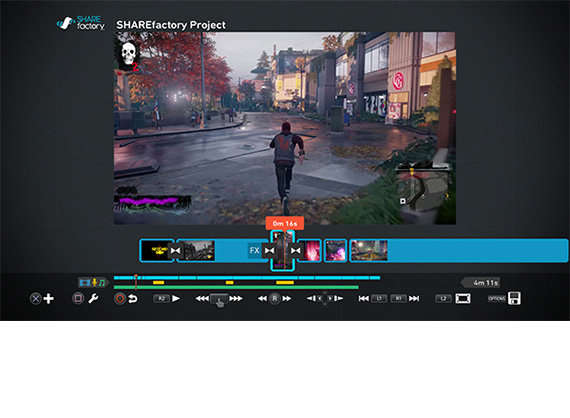
Task: Select the microphone commentary track icon
Action: pyautogui.click(x=95, y=282)
